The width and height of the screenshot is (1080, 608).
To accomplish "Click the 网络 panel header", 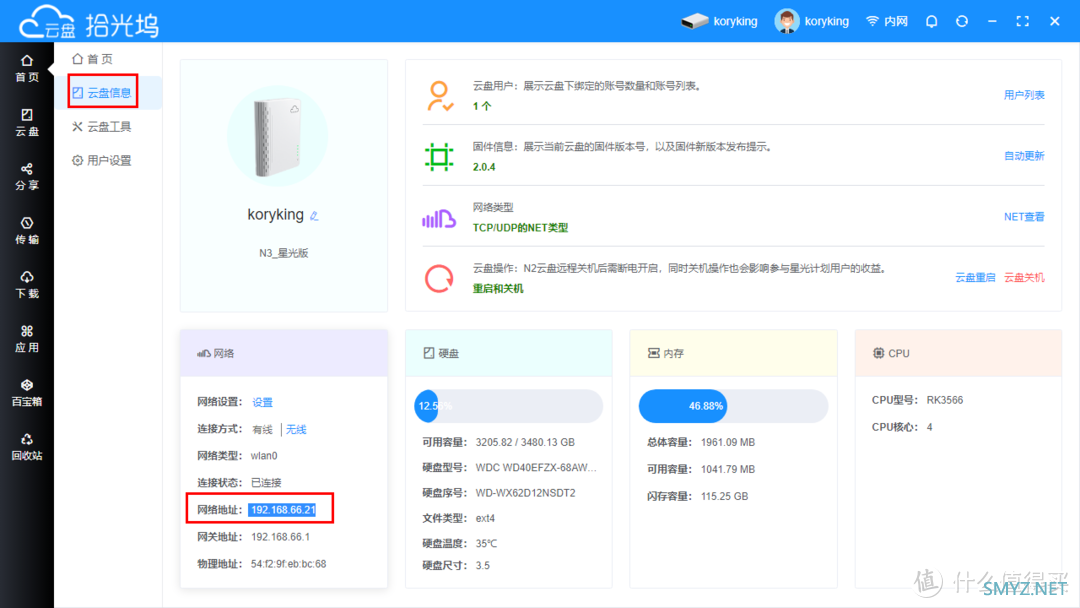I will [x=284, y=353].
